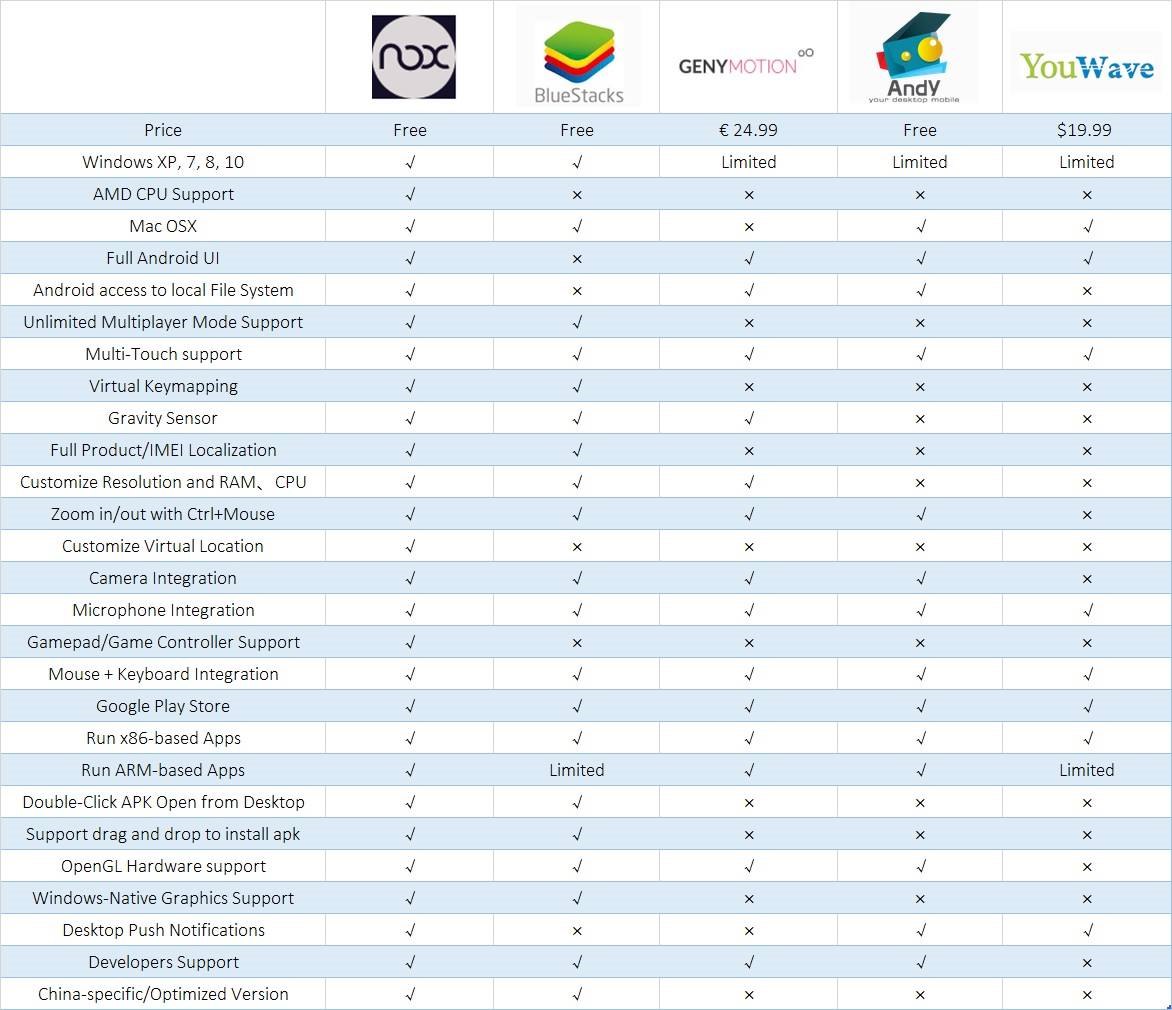
Task: Click BlueStacks cross mark for AMD CPU Support
Action: point(577,195)
